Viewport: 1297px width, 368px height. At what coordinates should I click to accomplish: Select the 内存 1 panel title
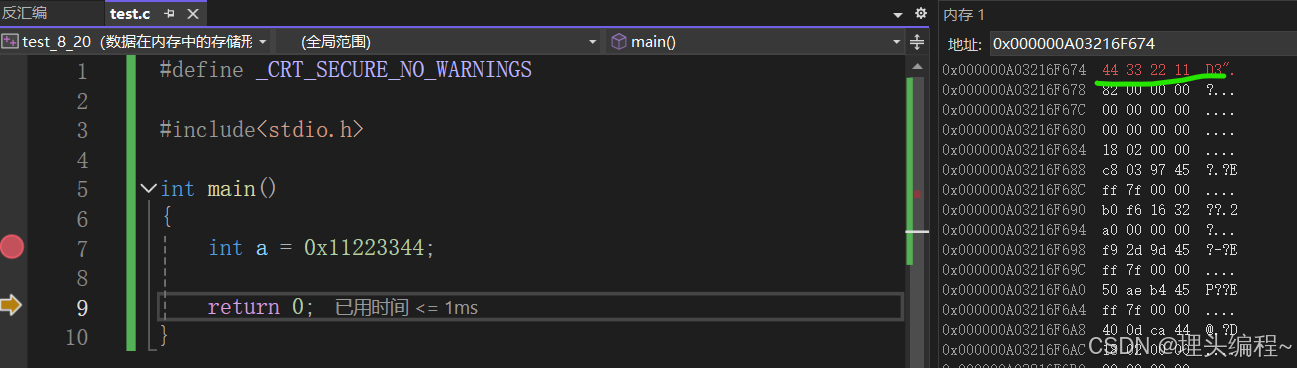point(965,14)
